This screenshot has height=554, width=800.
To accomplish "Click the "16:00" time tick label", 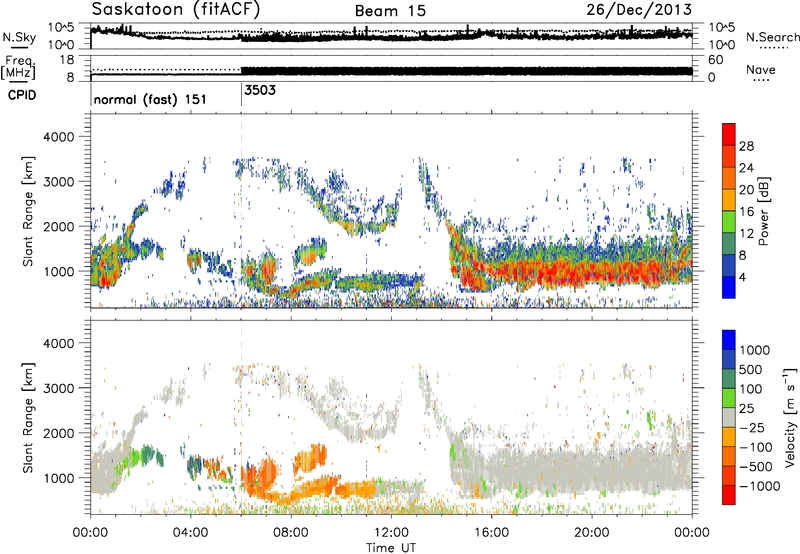I will (491, 533).
